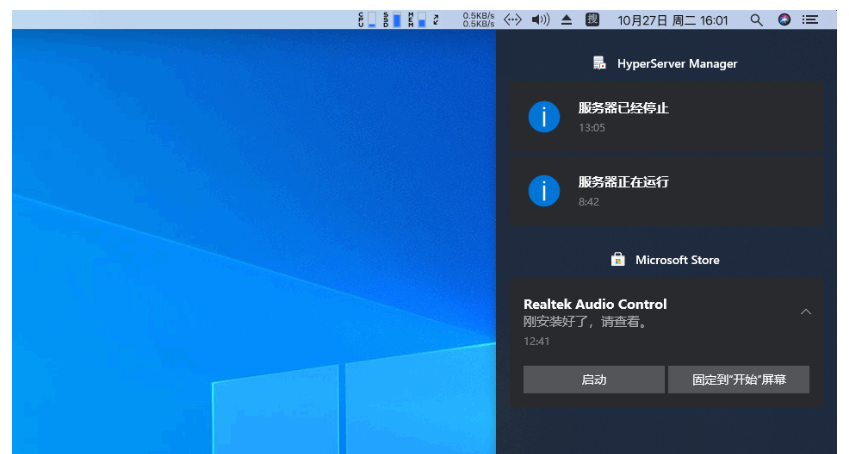This screenshot has height=454, width=849.
Task: Click the info icon of 服务器正在运行
Action: 544,191
